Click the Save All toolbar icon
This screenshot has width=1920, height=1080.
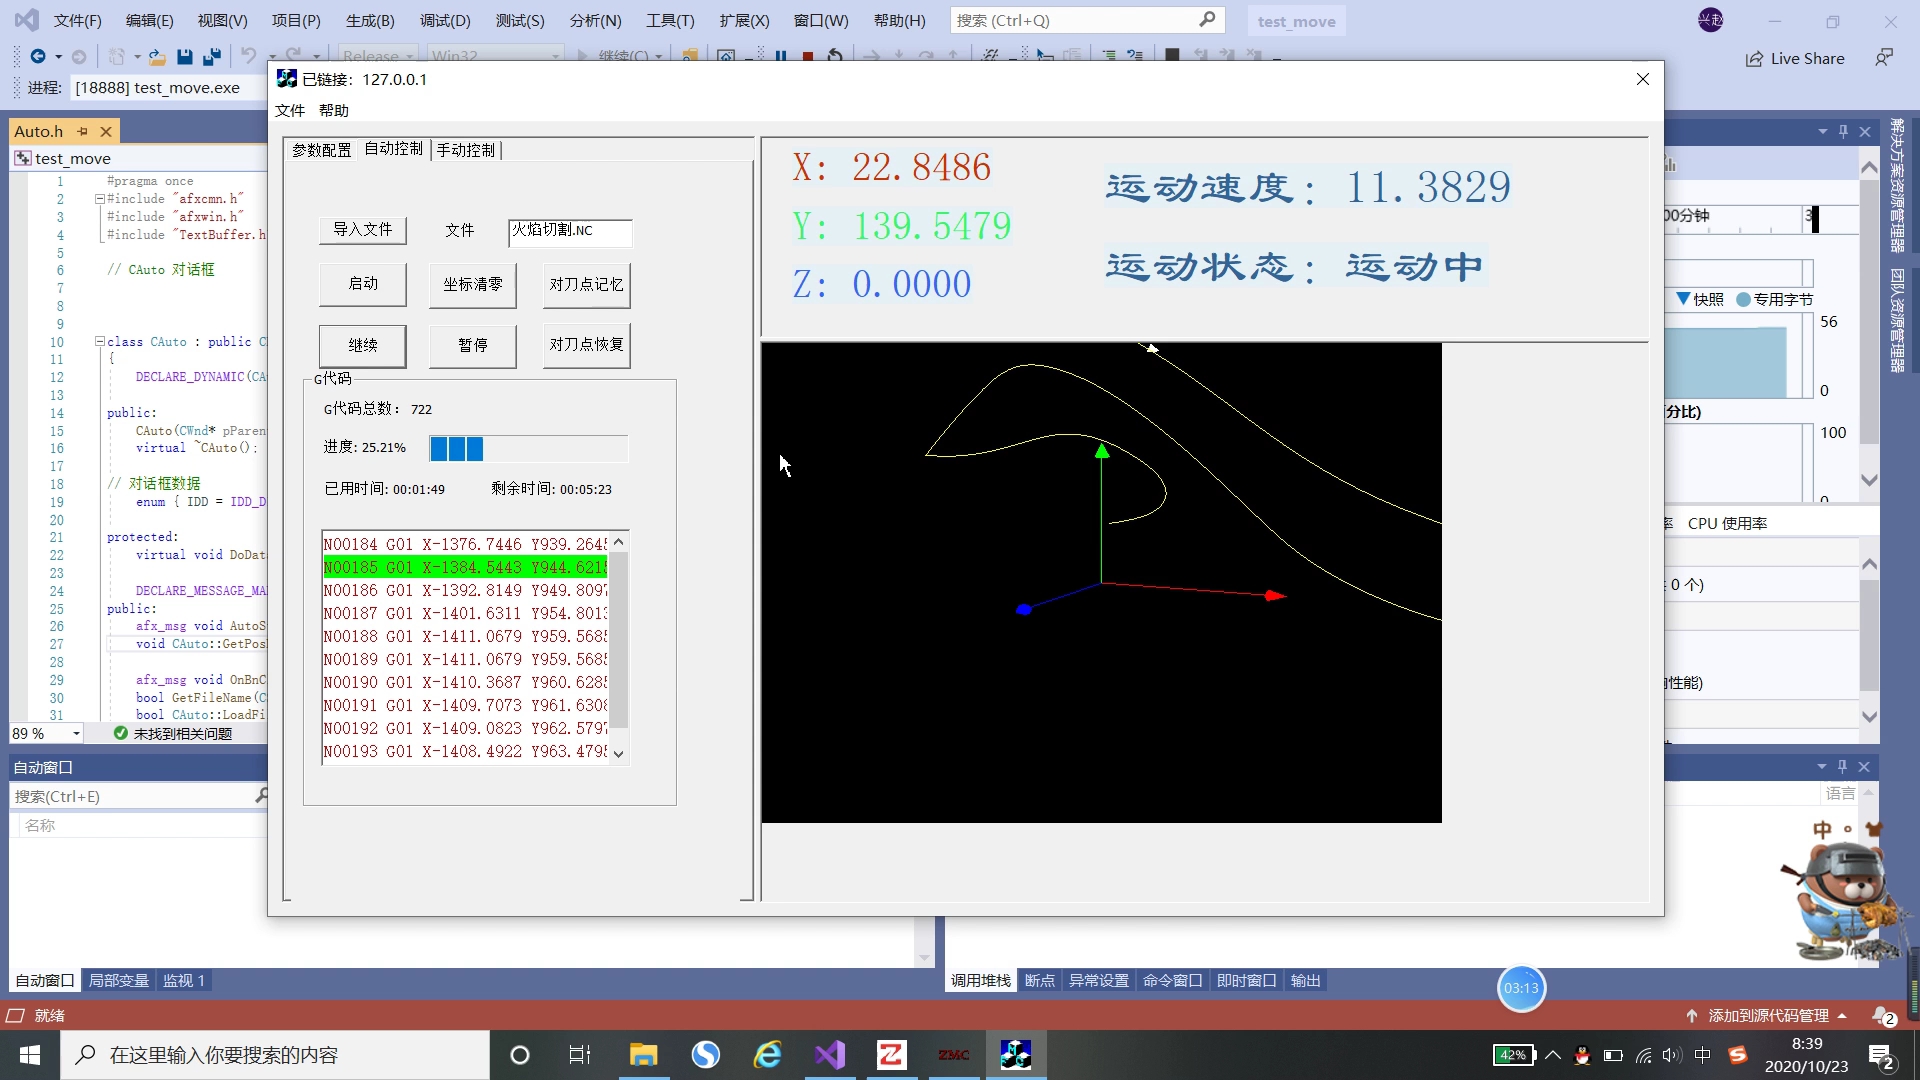pos(211,57)
